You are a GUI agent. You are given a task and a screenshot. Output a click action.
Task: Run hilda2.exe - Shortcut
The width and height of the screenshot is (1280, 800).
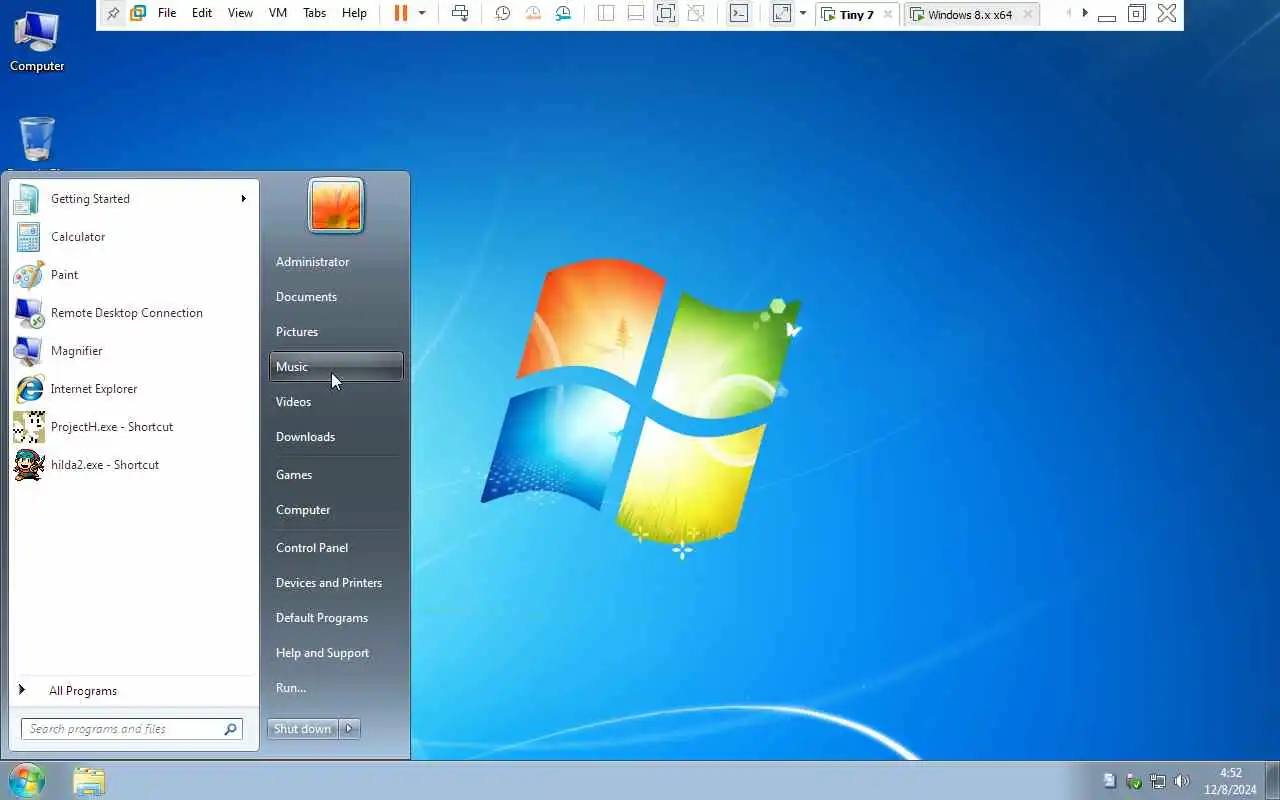click(134, 465)
